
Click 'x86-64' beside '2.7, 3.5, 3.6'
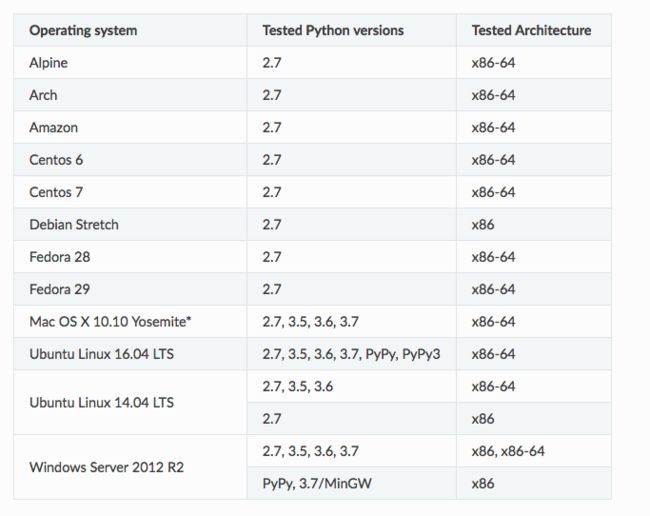click(x=493, y=386)
